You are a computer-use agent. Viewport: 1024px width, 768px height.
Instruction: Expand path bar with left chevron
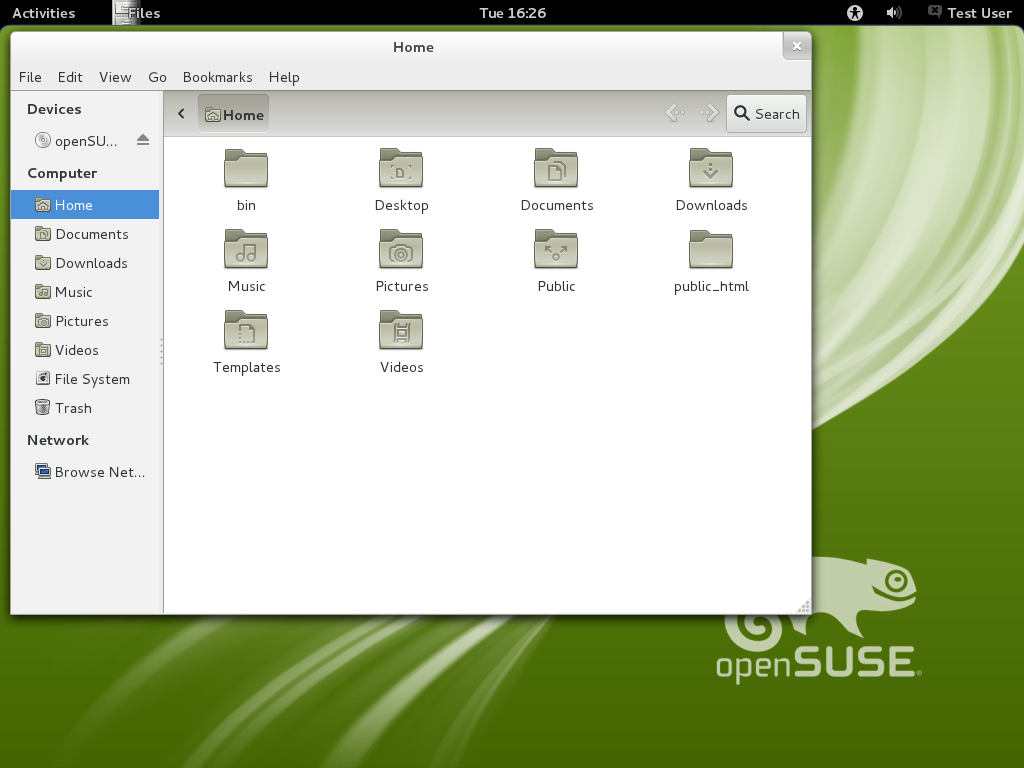click(x=181, y=114)
